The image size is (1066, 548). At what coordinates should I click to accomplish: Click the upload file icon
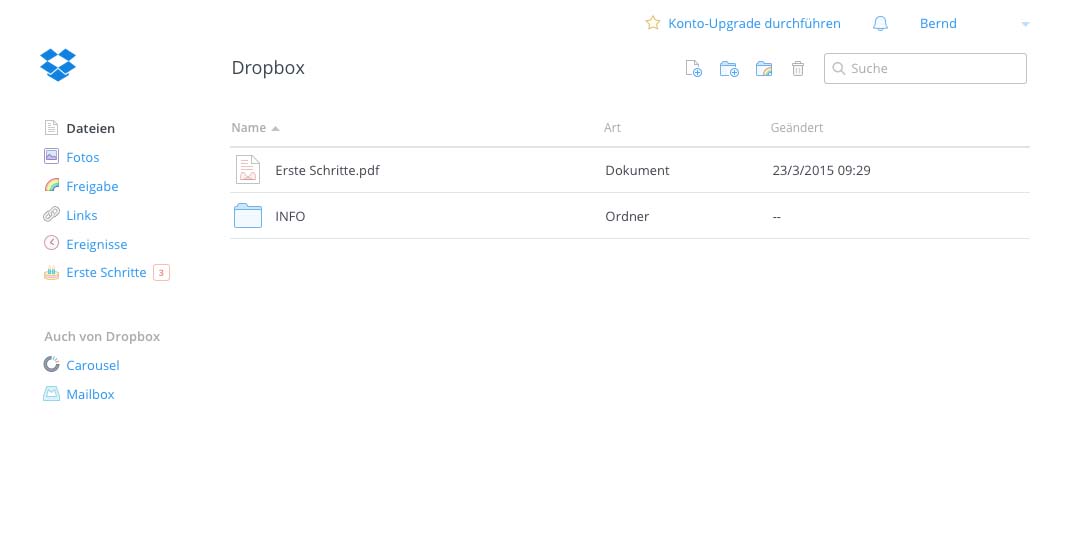pos(693,68)
